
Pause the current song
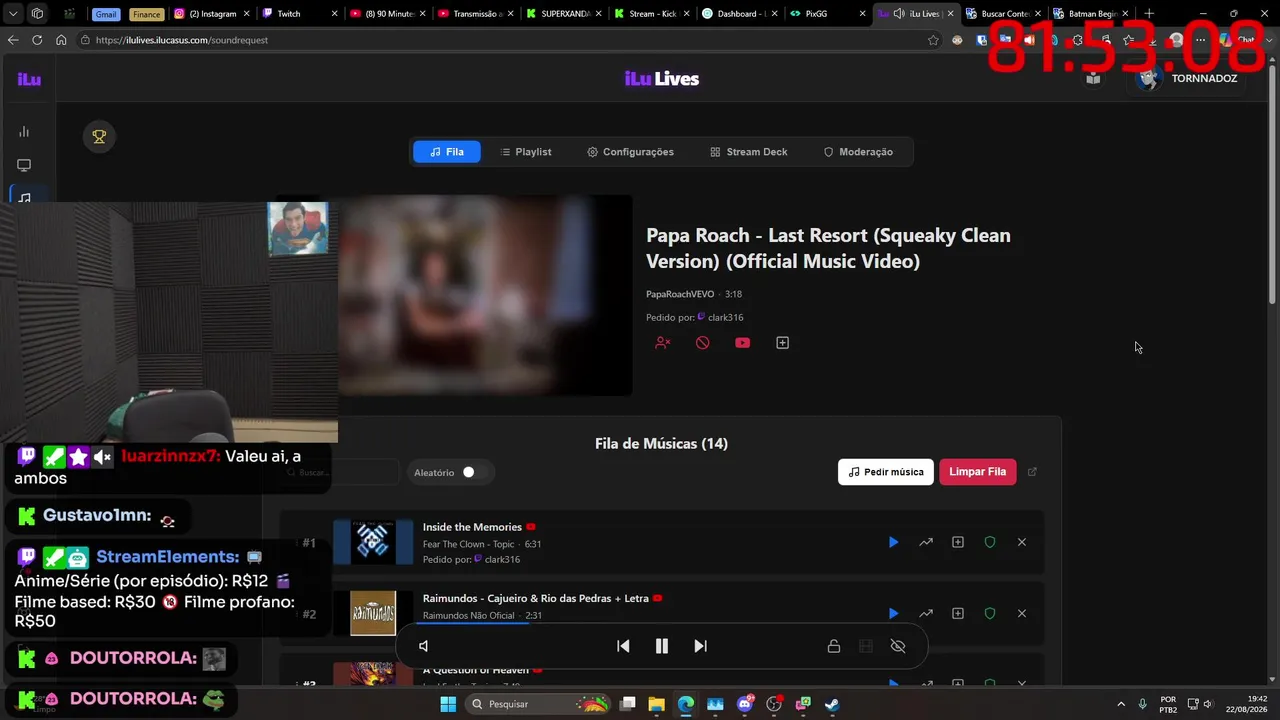pyautogui.click(x=661, y=646)
